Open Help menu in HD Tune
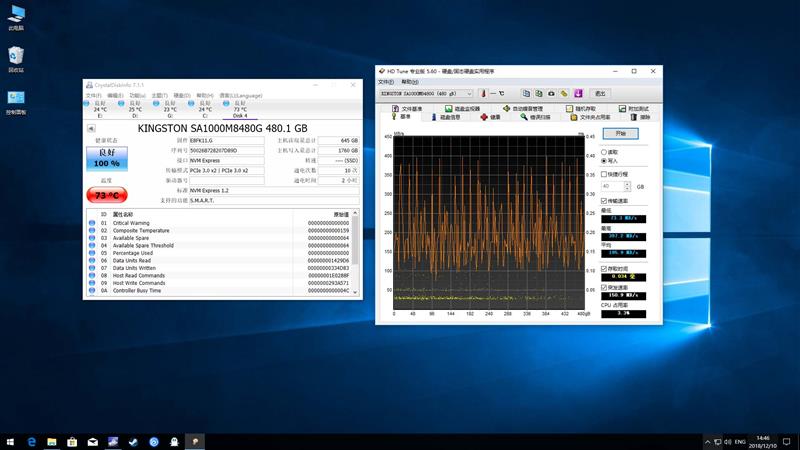The height and width of the screenshot is (450, 800). tap(409, 82)
